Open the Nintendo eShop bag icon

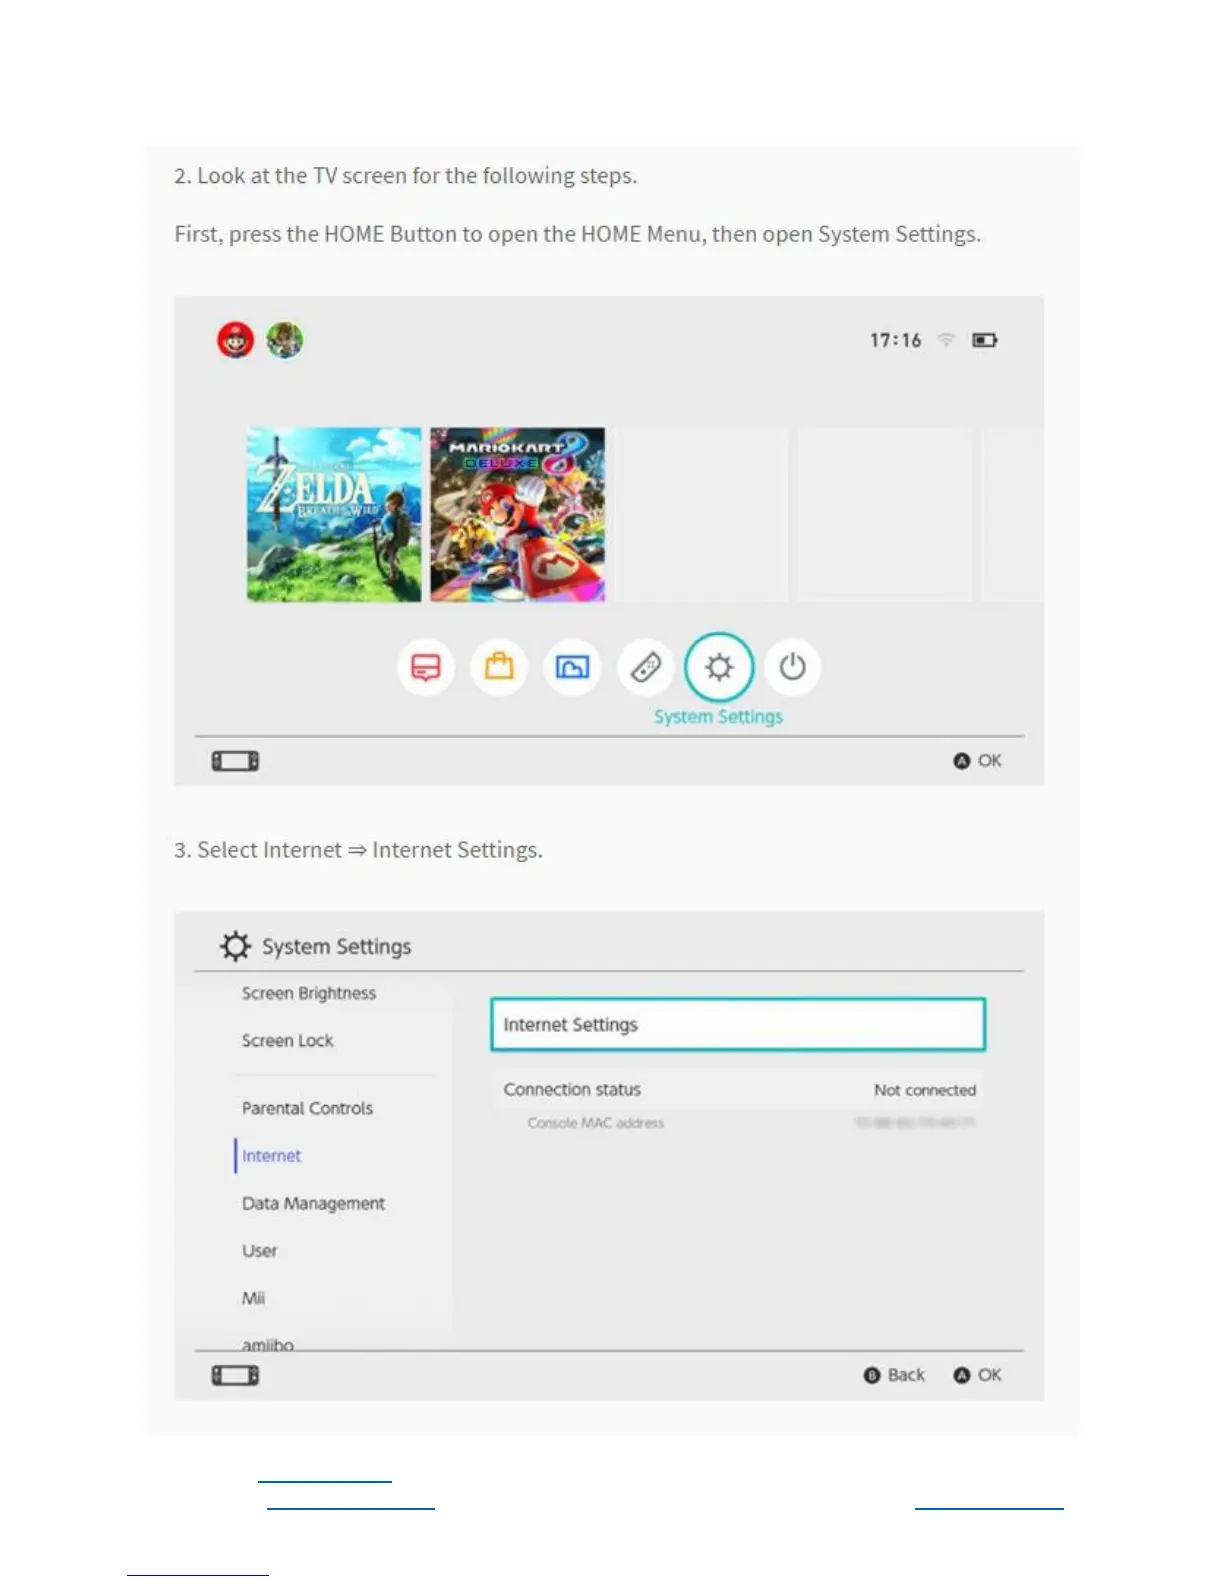[x=499, y=667]
